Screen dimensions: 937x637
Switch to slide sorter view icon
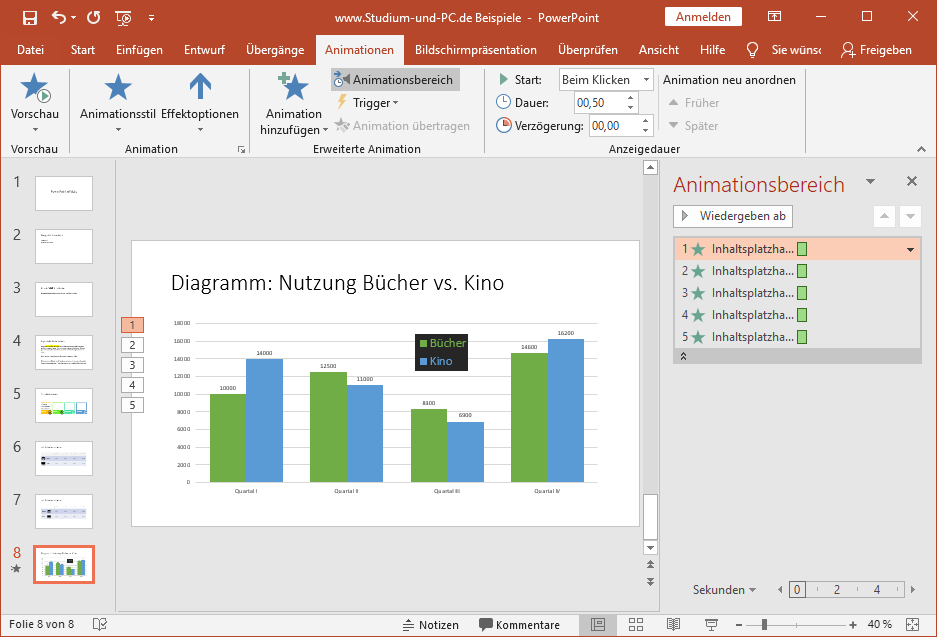[x=636, y=624]
